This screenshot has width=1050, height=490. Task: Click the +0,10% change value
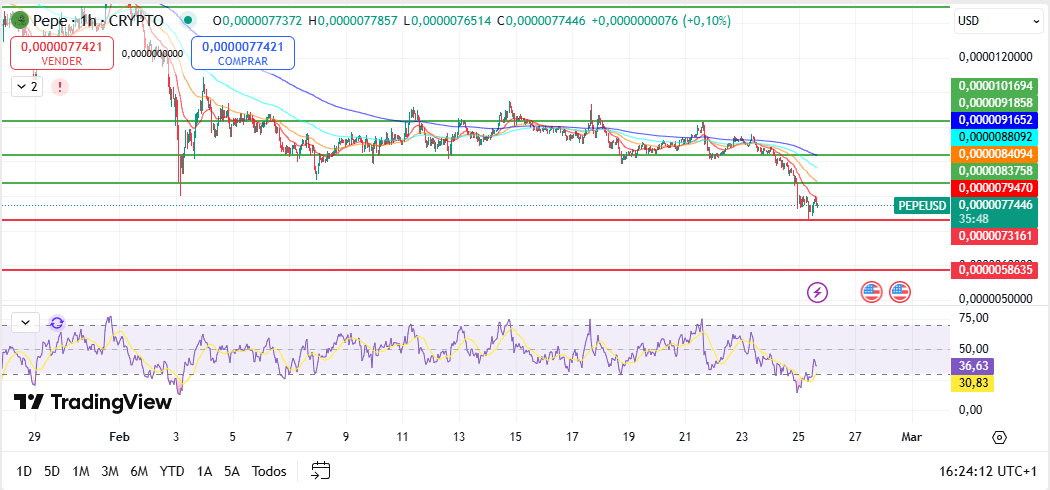(706, 21)
